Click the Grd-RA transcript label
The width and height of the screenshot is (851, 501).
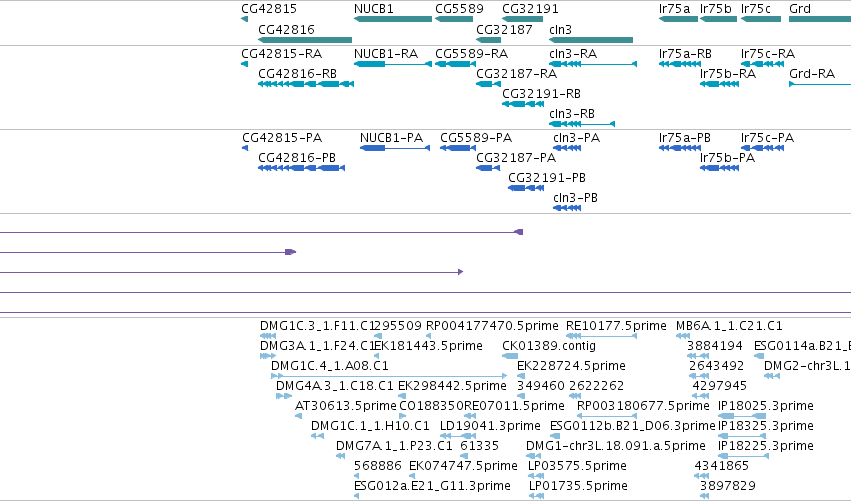click(812, 74)
